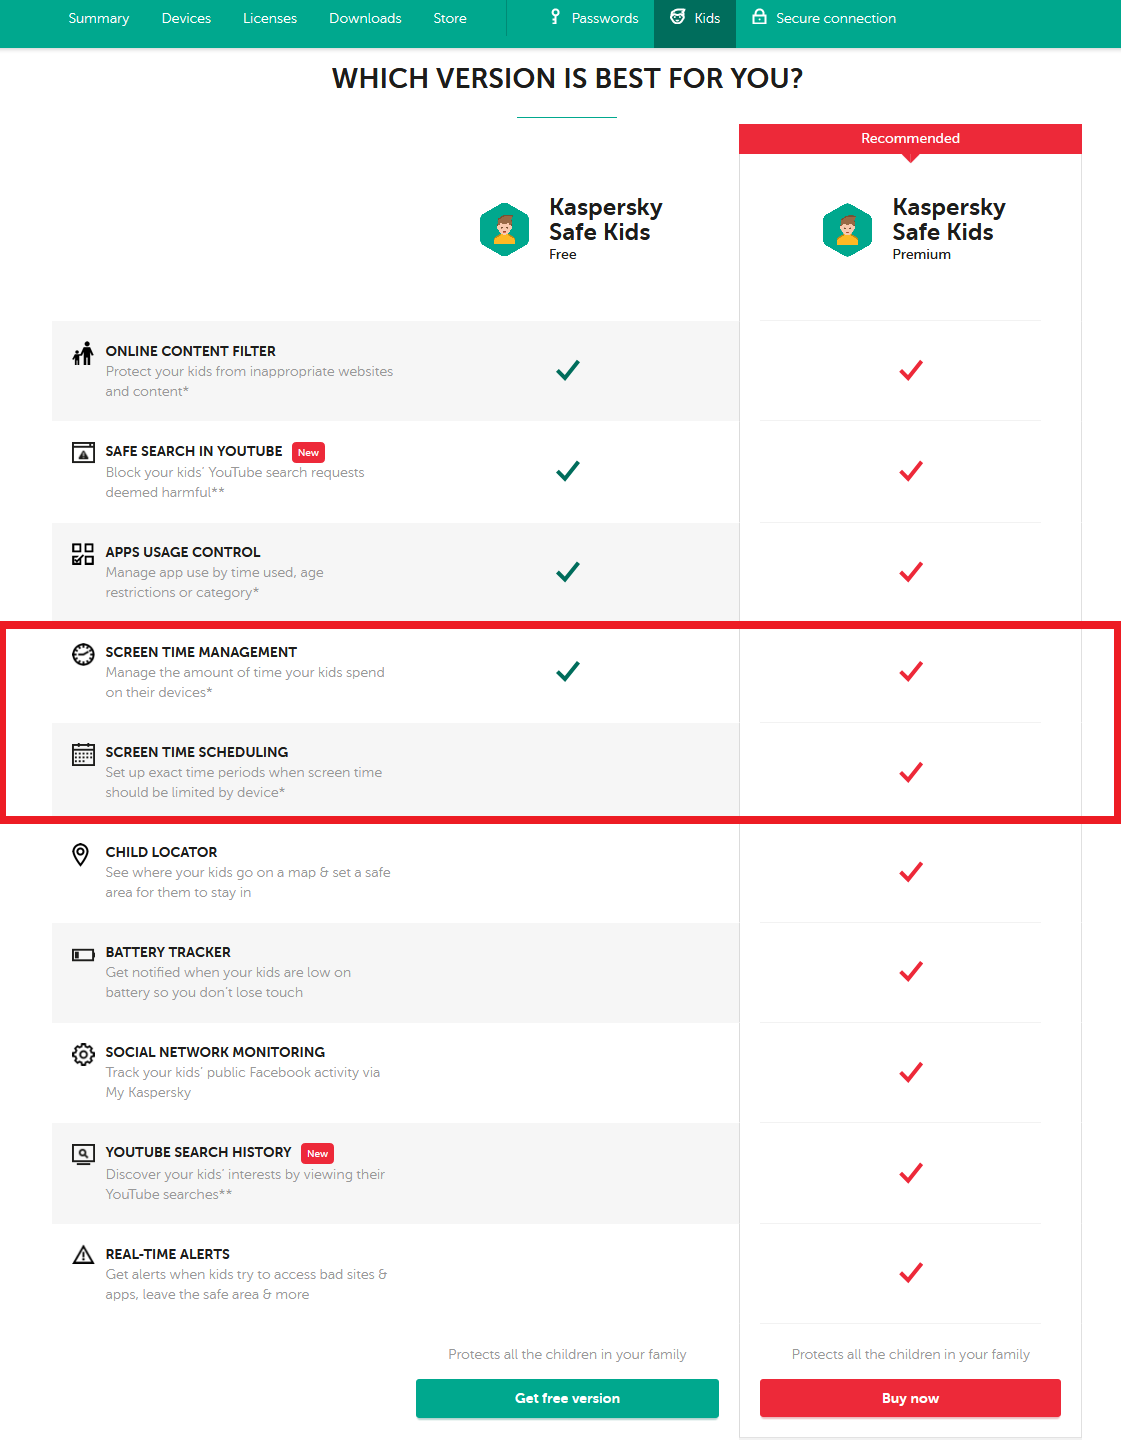Click the Screen Time Scheduling calendar icon
This screenshot has width=1121, height=1446.
tap(83, 754)
